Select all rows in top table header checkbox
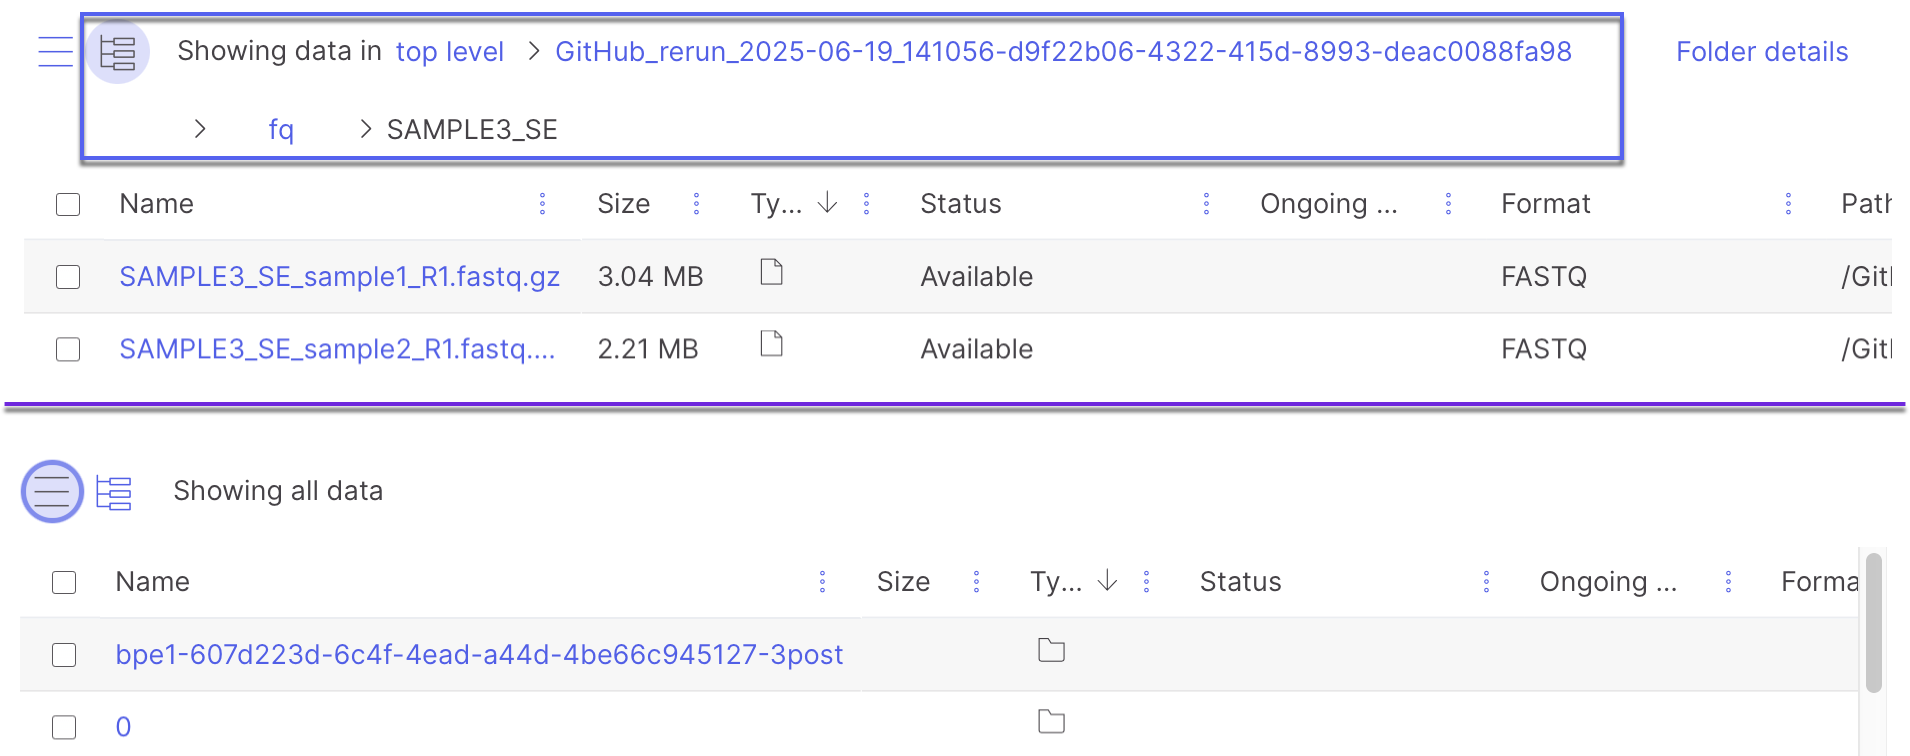 click(x=68, y=205)
